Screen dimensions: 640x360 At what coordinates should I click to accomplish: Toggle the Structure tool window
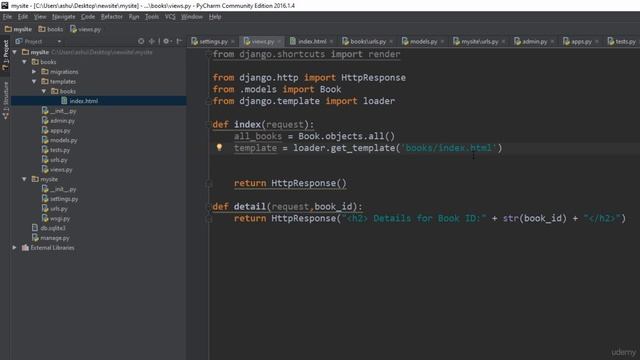5,100
